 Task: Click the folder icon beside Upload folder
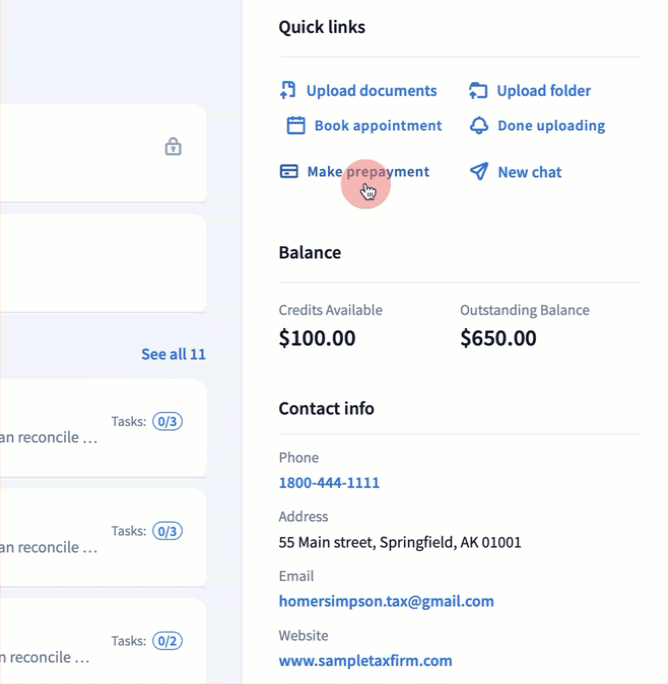478,91
